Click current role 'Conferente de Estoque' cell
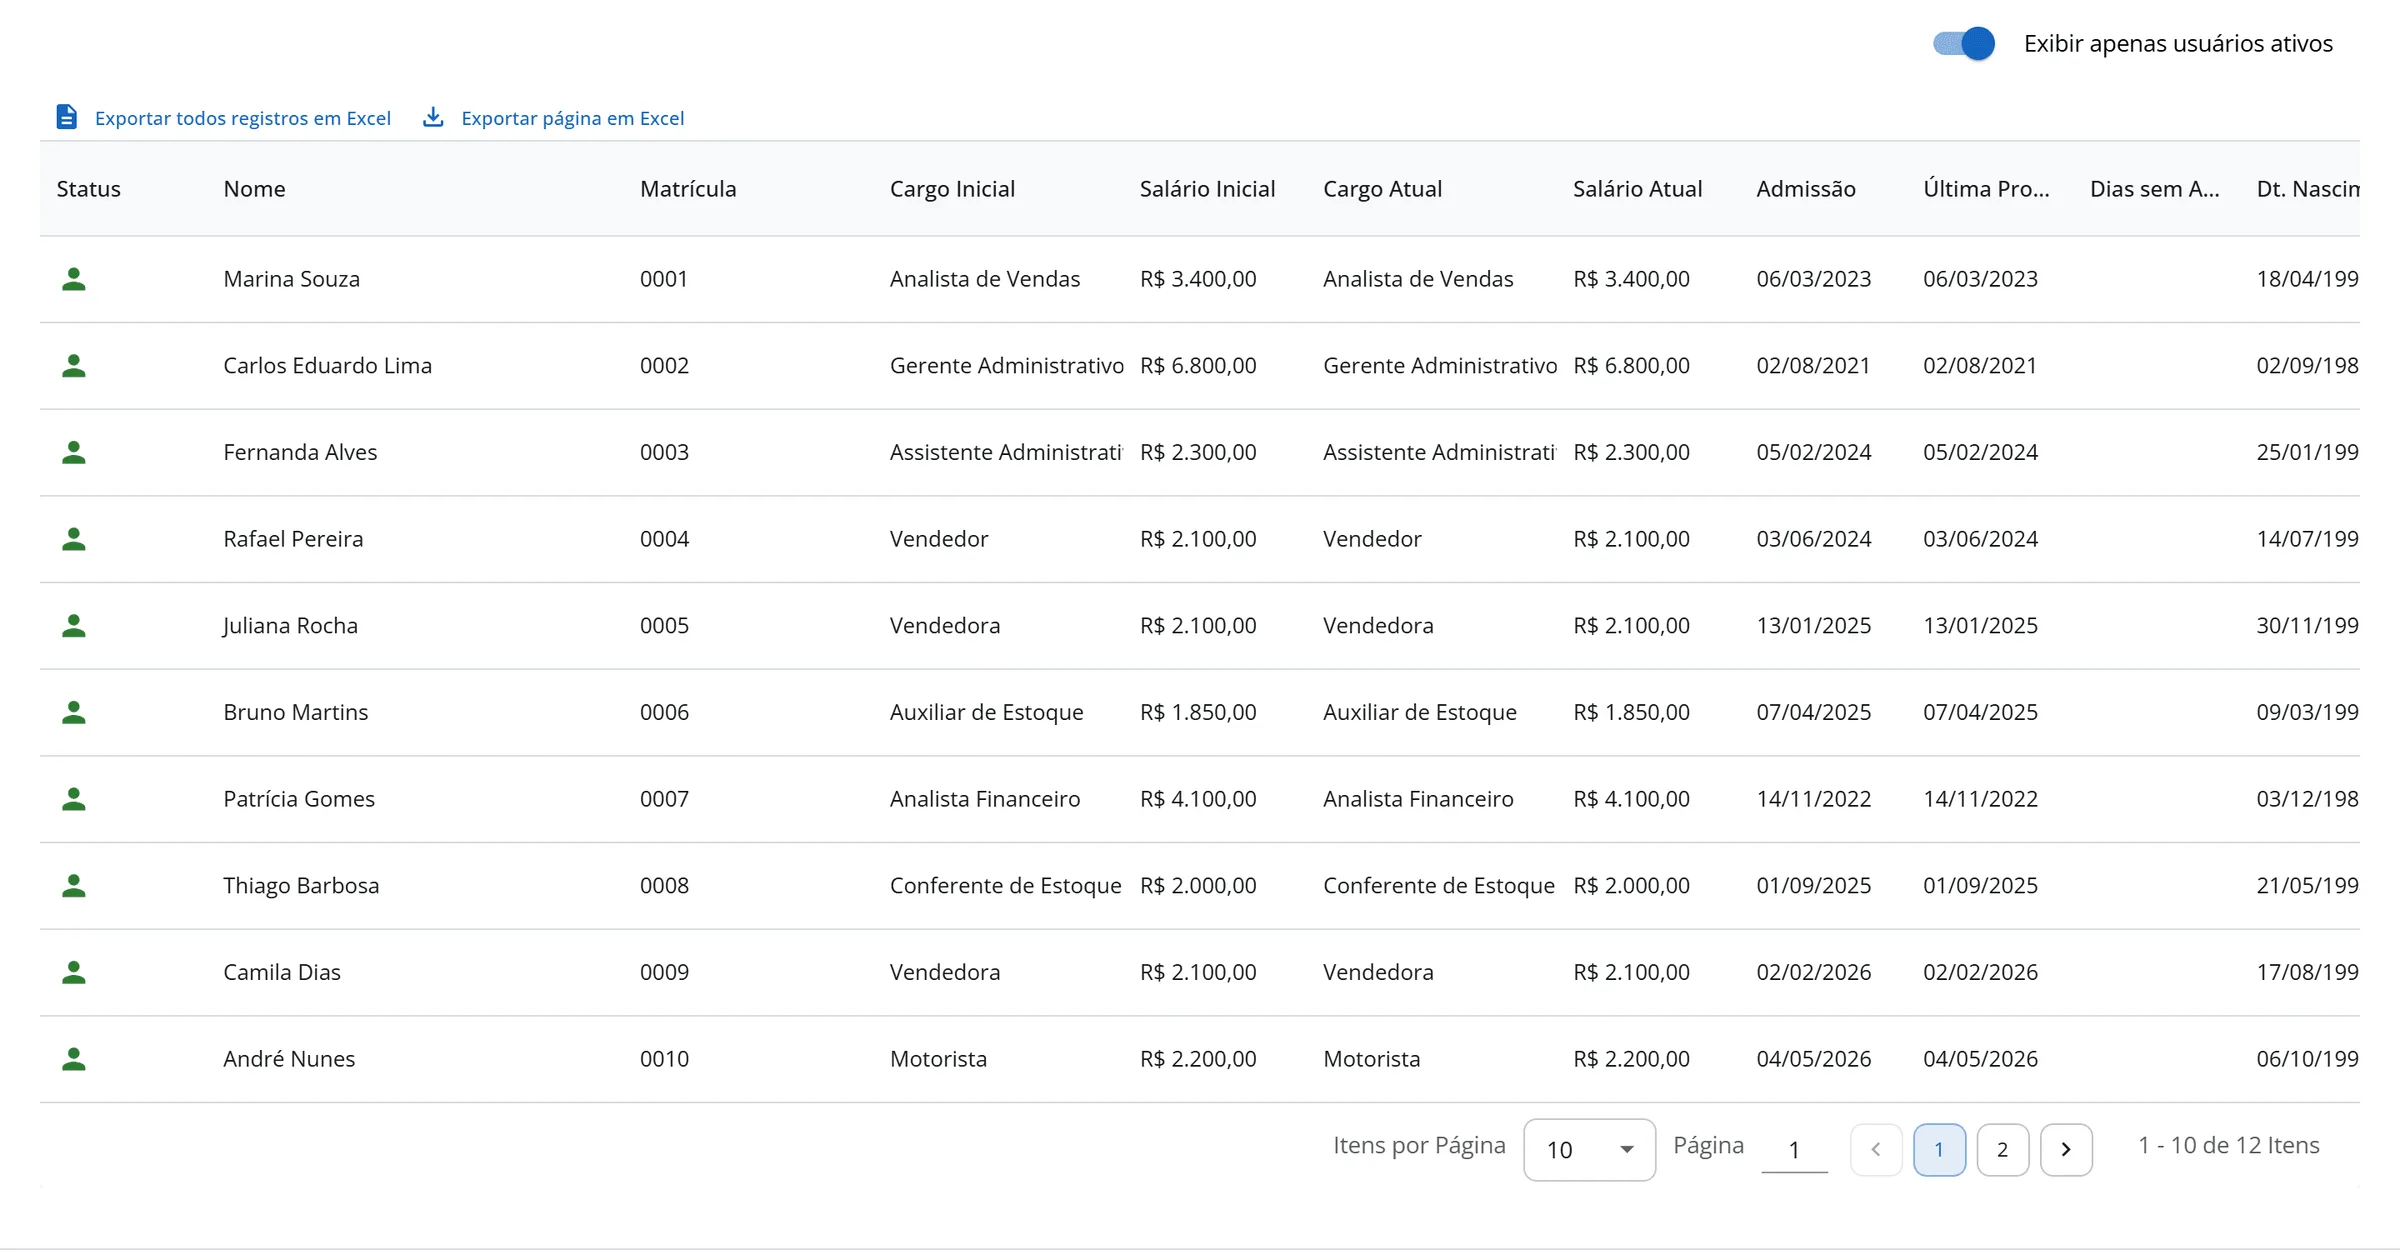2400x1250 pixels. click(x=1439, y=886)
